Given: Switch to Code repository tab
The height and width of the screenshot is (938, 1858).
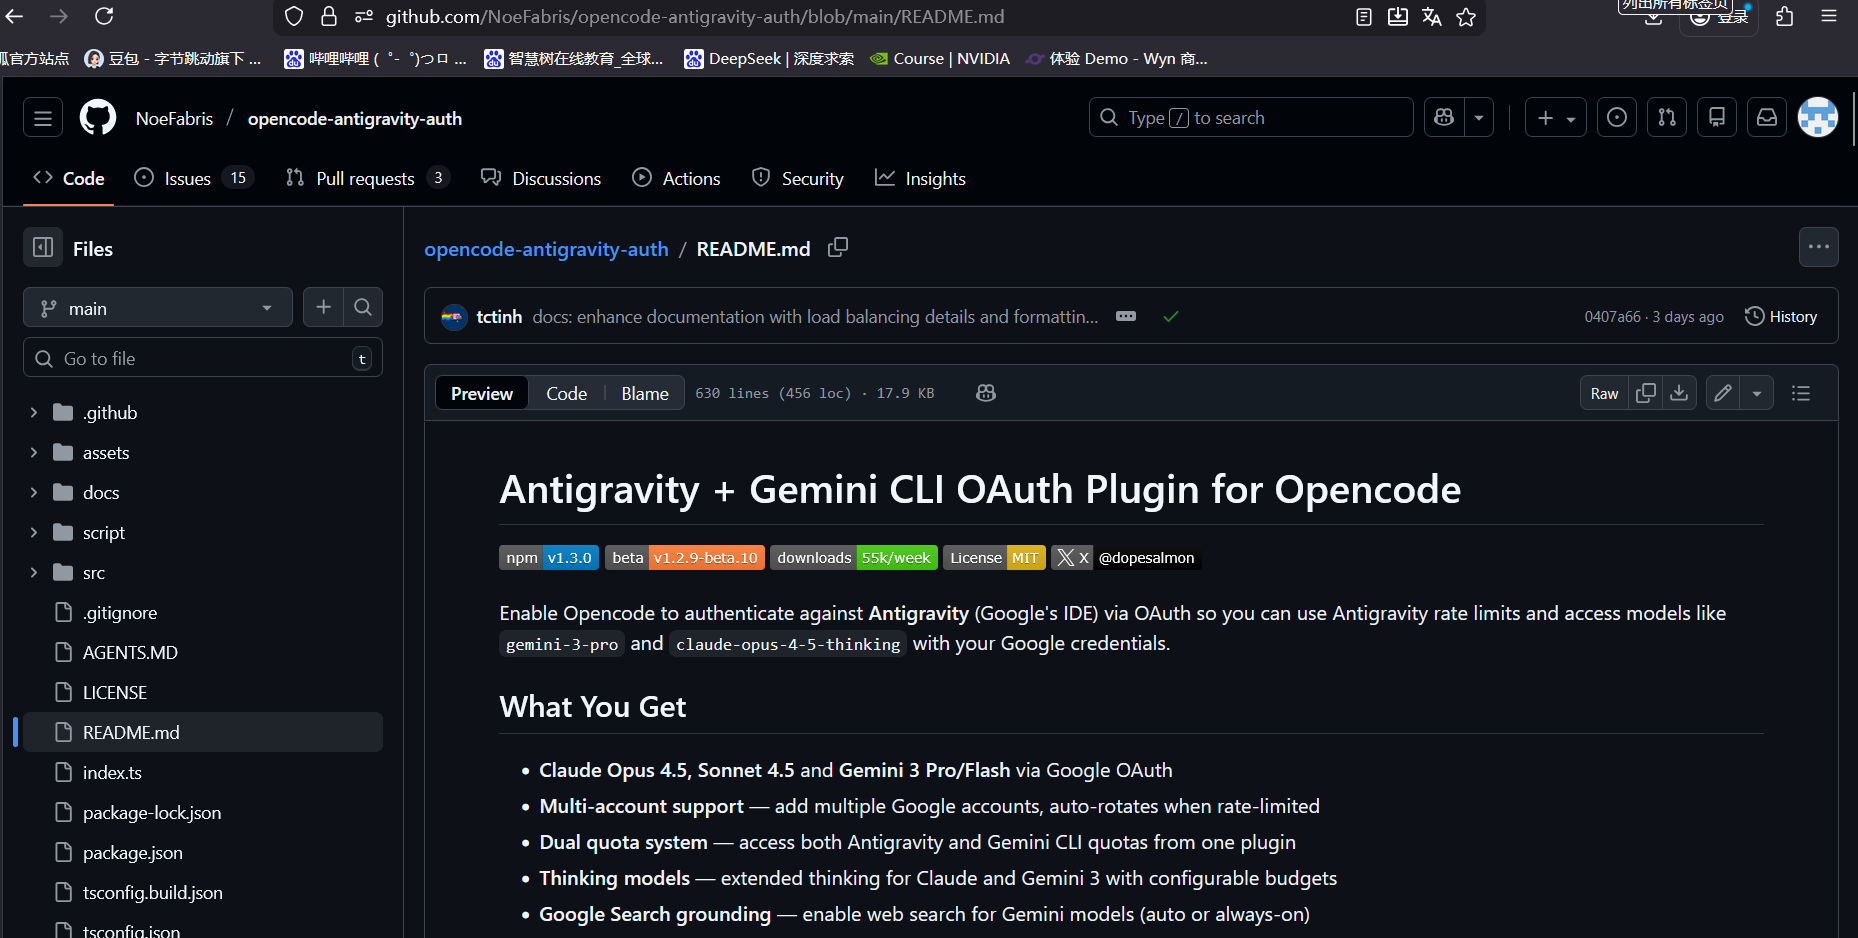Looking at the screenshot, I should point(69,178).
